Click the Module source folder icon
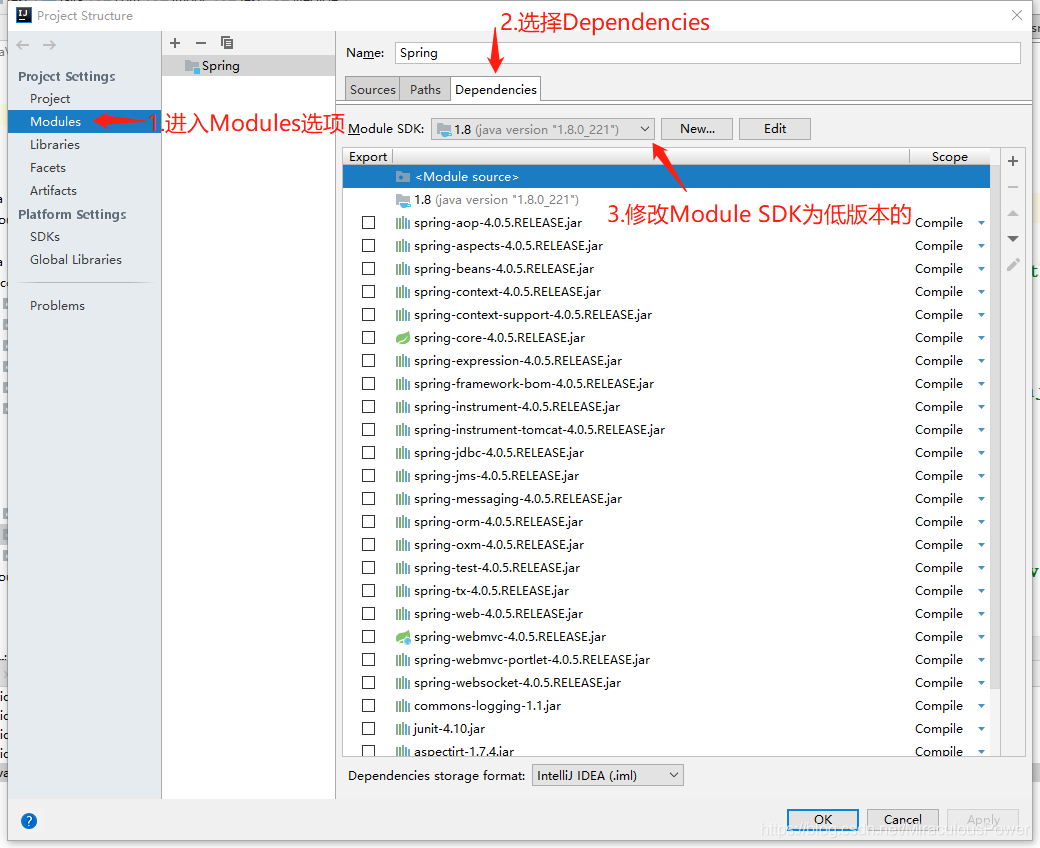The width and height of the screenshot is (1040, 848). tap(403, 176)
